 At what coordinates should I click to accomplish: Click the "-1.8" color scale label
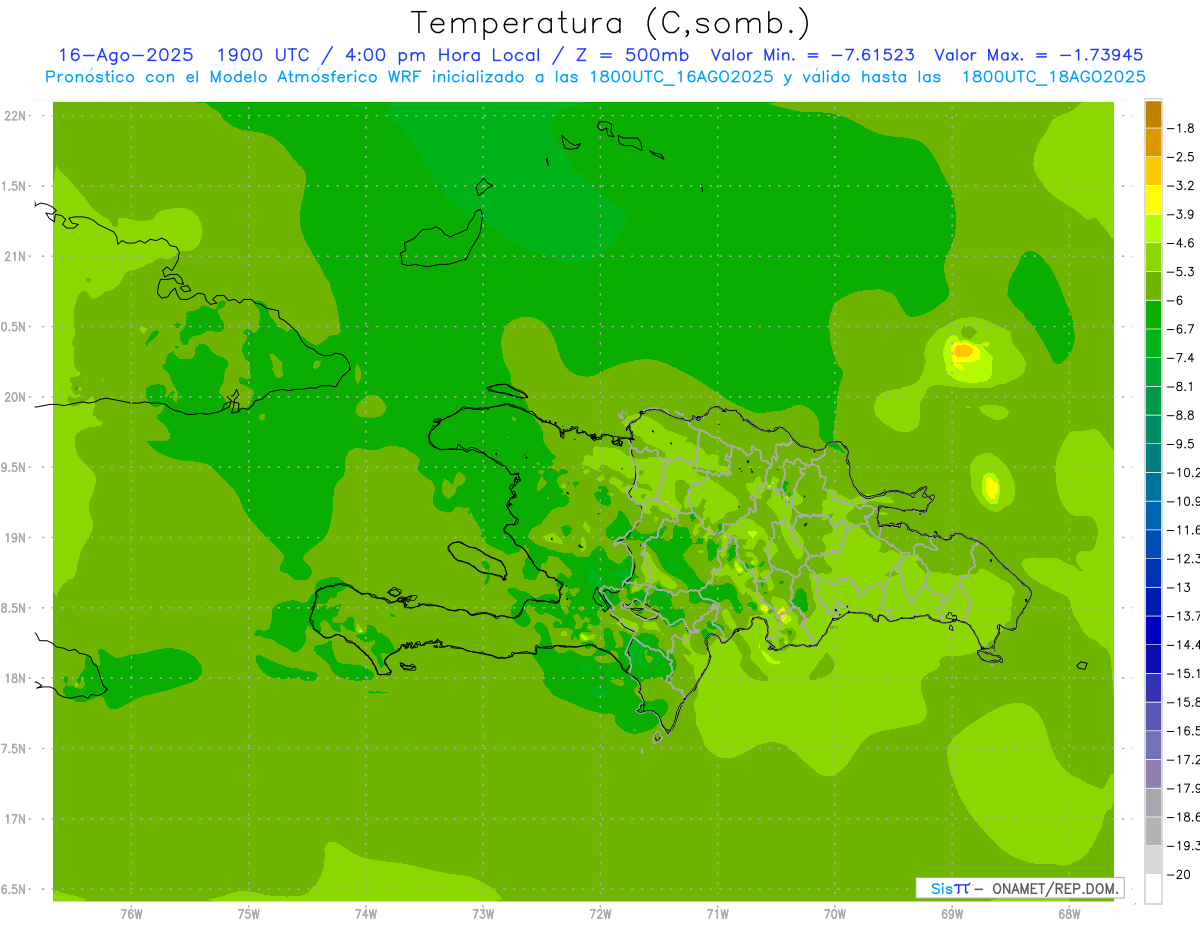pyautogui.click(x=1181, y=128)
